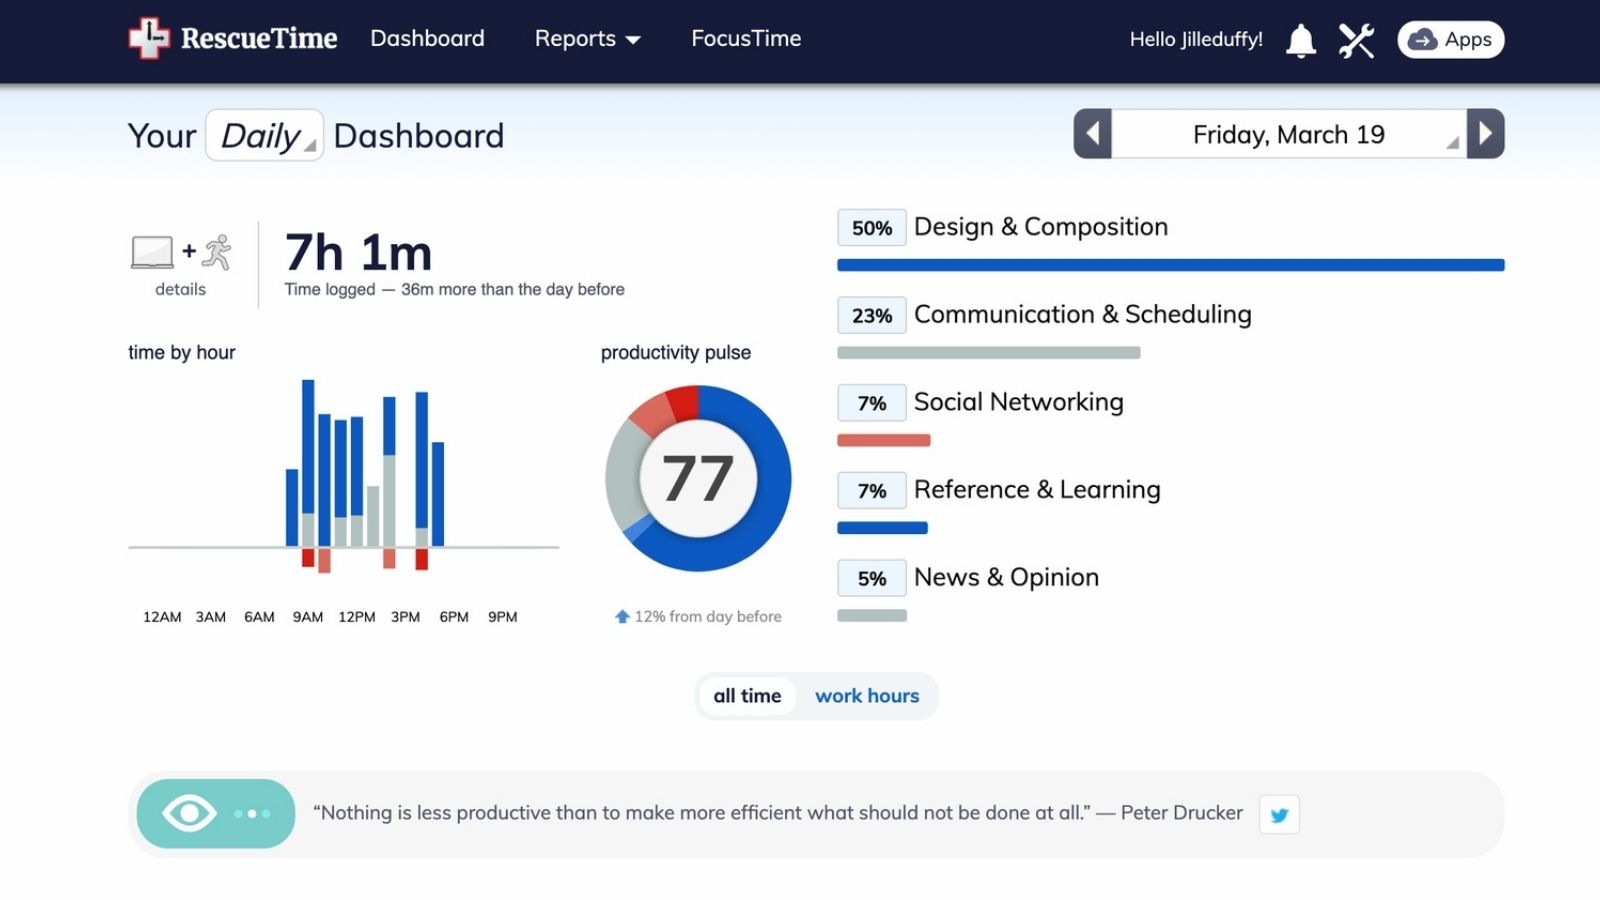Open Communication & Scheduling category
Image resolution: width=1600 pixels, height=900 pixels.
coord(1083,314)
